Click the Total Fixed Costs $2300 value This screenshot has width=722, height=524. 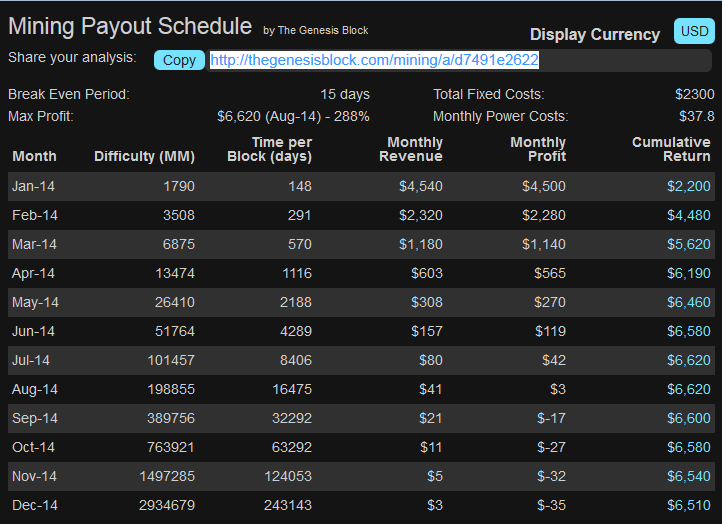point(695,94)
